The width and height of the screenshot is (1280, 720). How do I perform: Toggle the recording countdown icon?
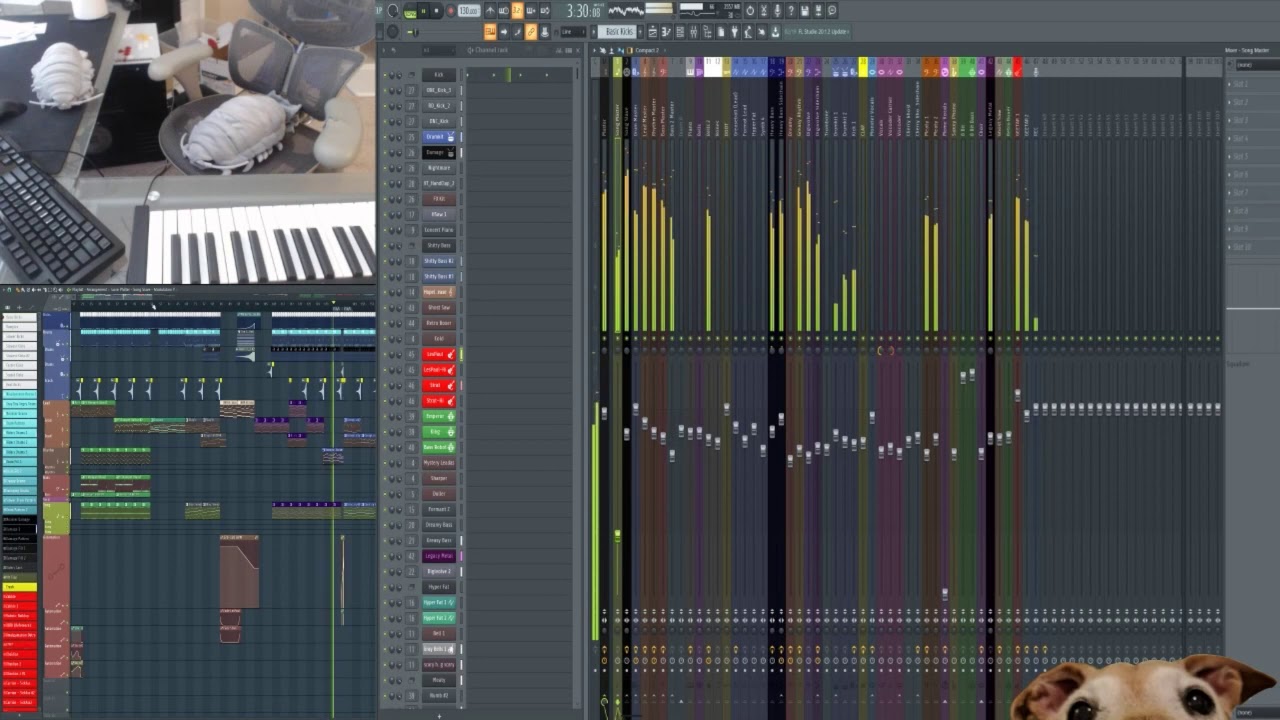click(517, 11)
